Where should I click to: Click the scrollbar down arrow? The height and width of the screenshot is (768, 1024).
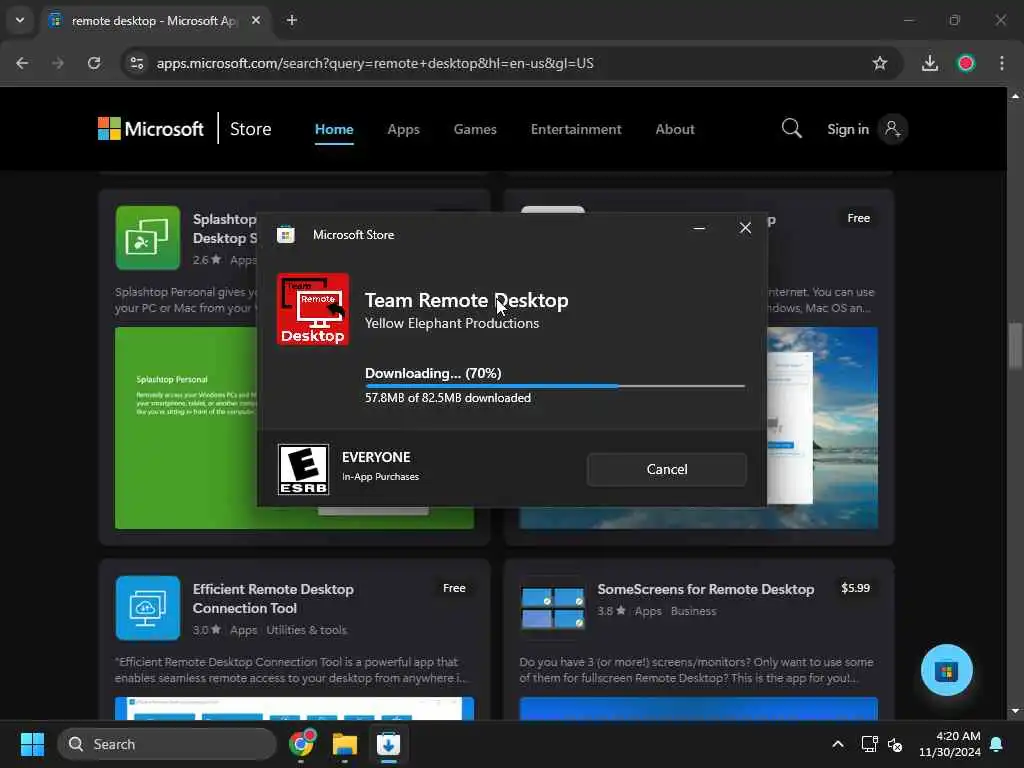coord(1014,711)
